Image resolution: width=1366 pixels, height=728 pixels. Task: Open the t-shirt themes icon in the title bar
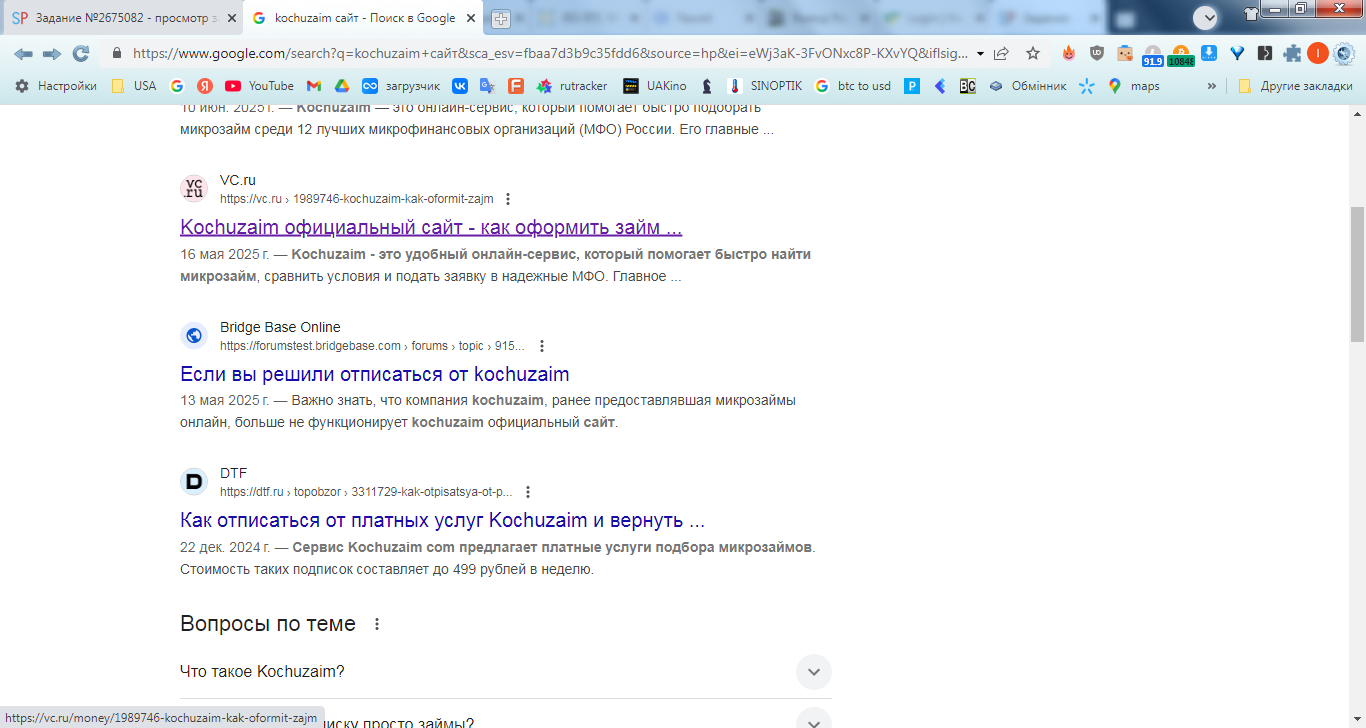point(1251,14)
